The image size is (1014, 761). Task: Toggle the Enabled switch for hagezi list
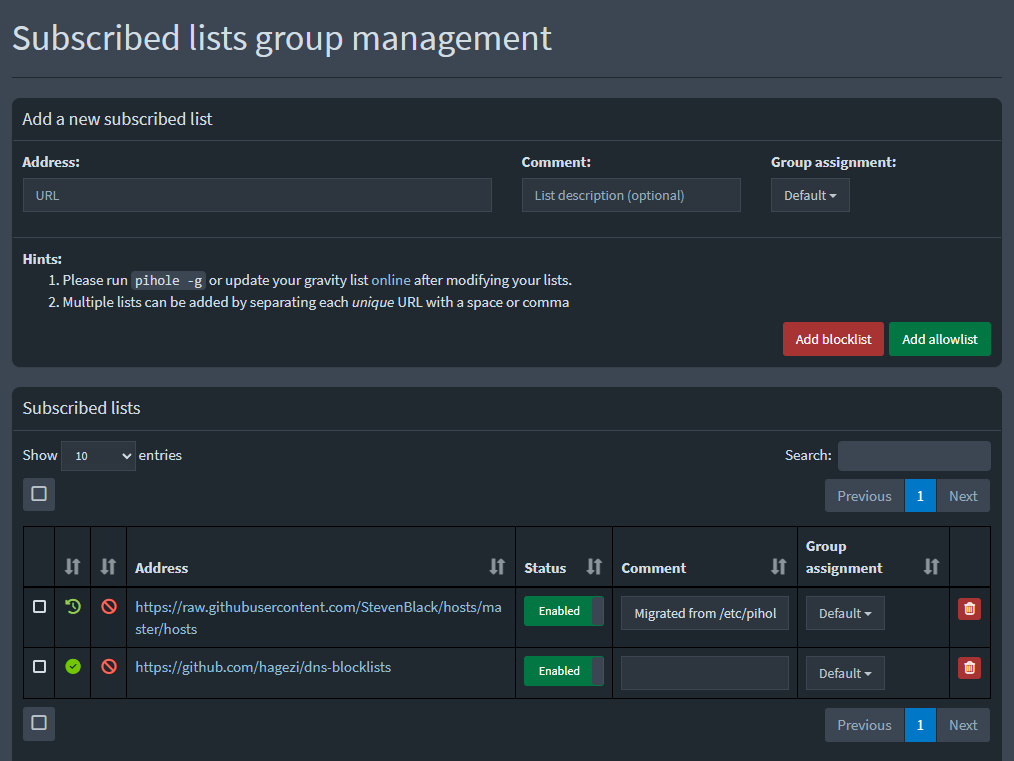pos(564,671)
